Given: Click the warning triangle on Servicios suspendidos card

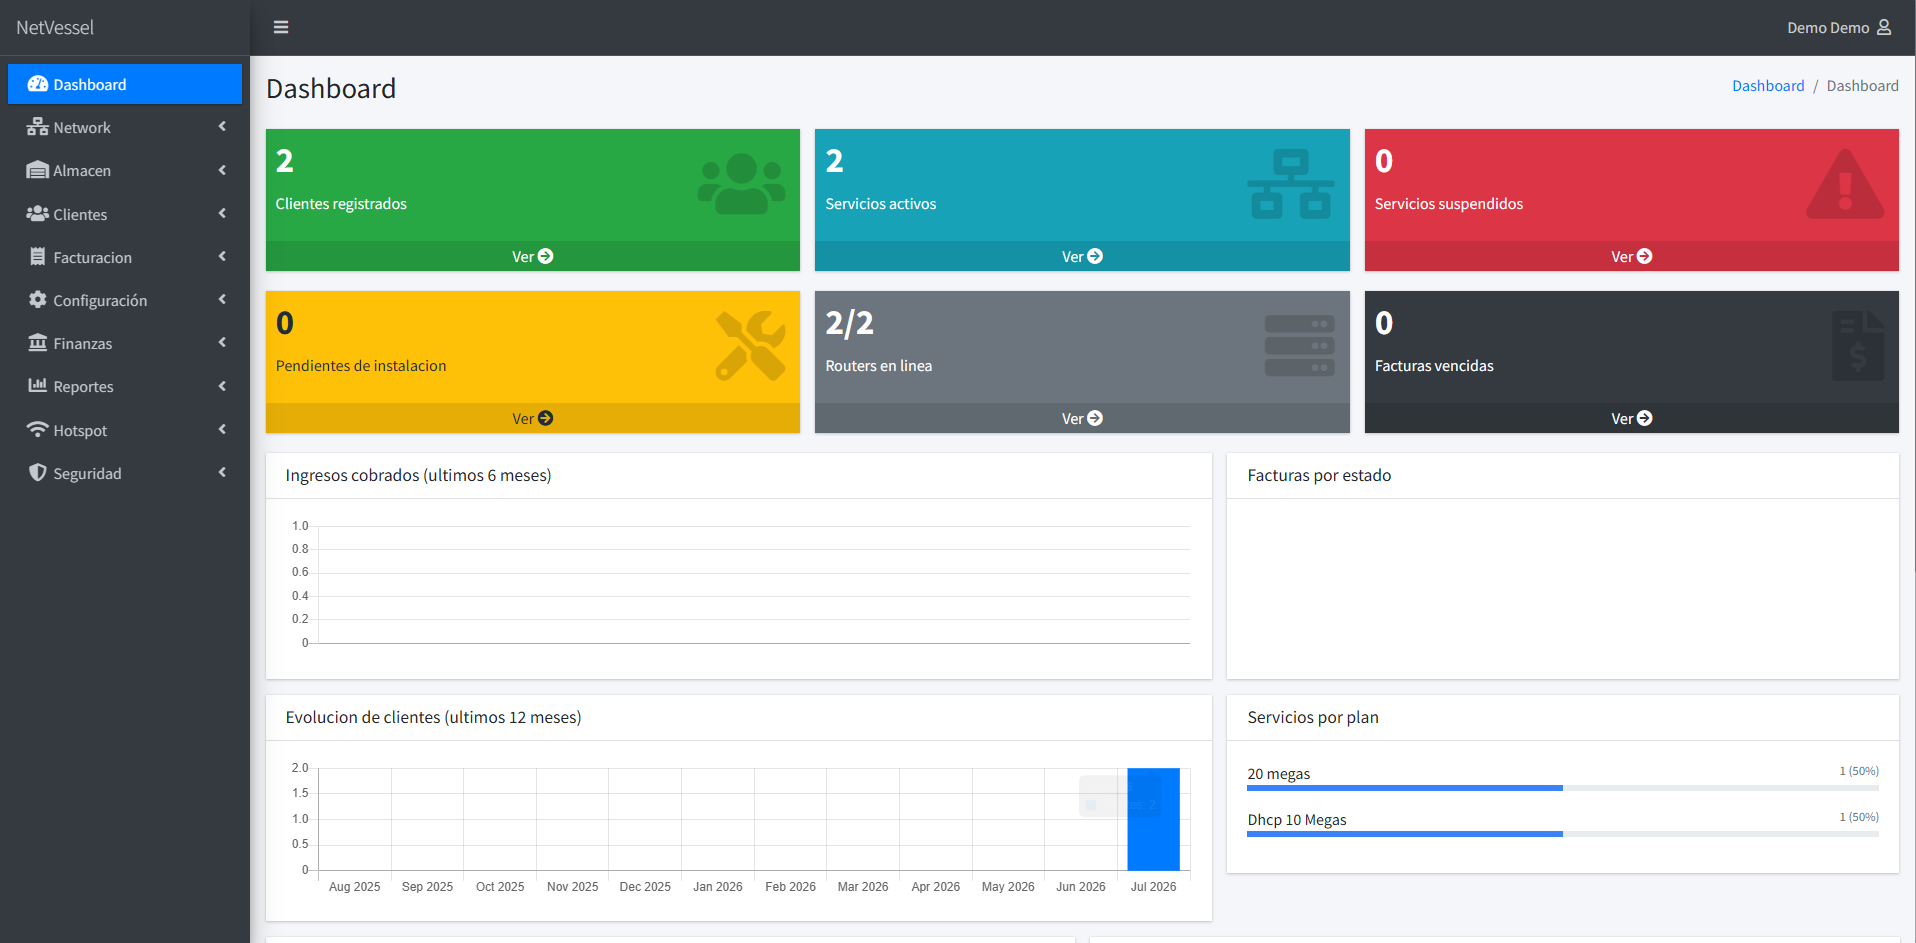Looking at the screenshot, I should tap(1845, 184).
